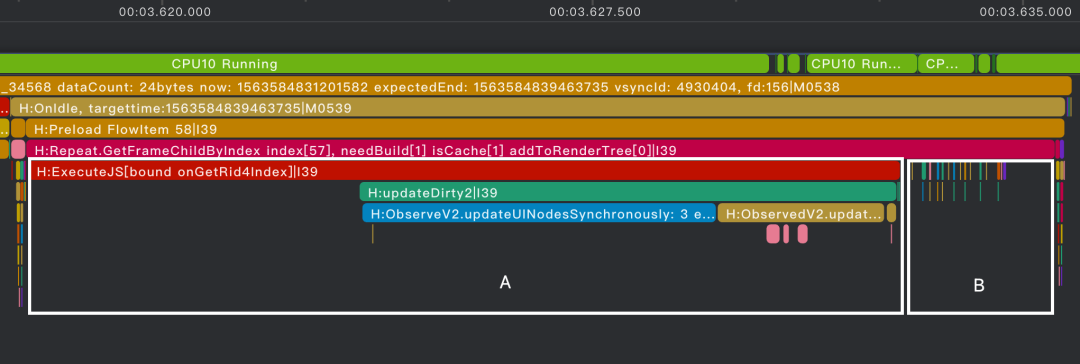Select the green 'CP...' CPU slice
The height and width of the screenshot is (364, 1080).
click(x=946, y=64)
